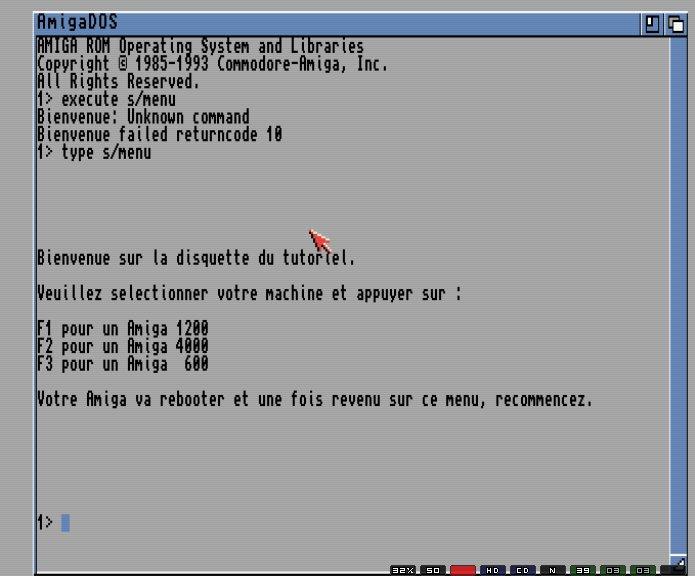695x576 pixels.
Task: Click the 'AMIGA ROM Operating System and Libraries' line
Action: [x=200, y=46]
